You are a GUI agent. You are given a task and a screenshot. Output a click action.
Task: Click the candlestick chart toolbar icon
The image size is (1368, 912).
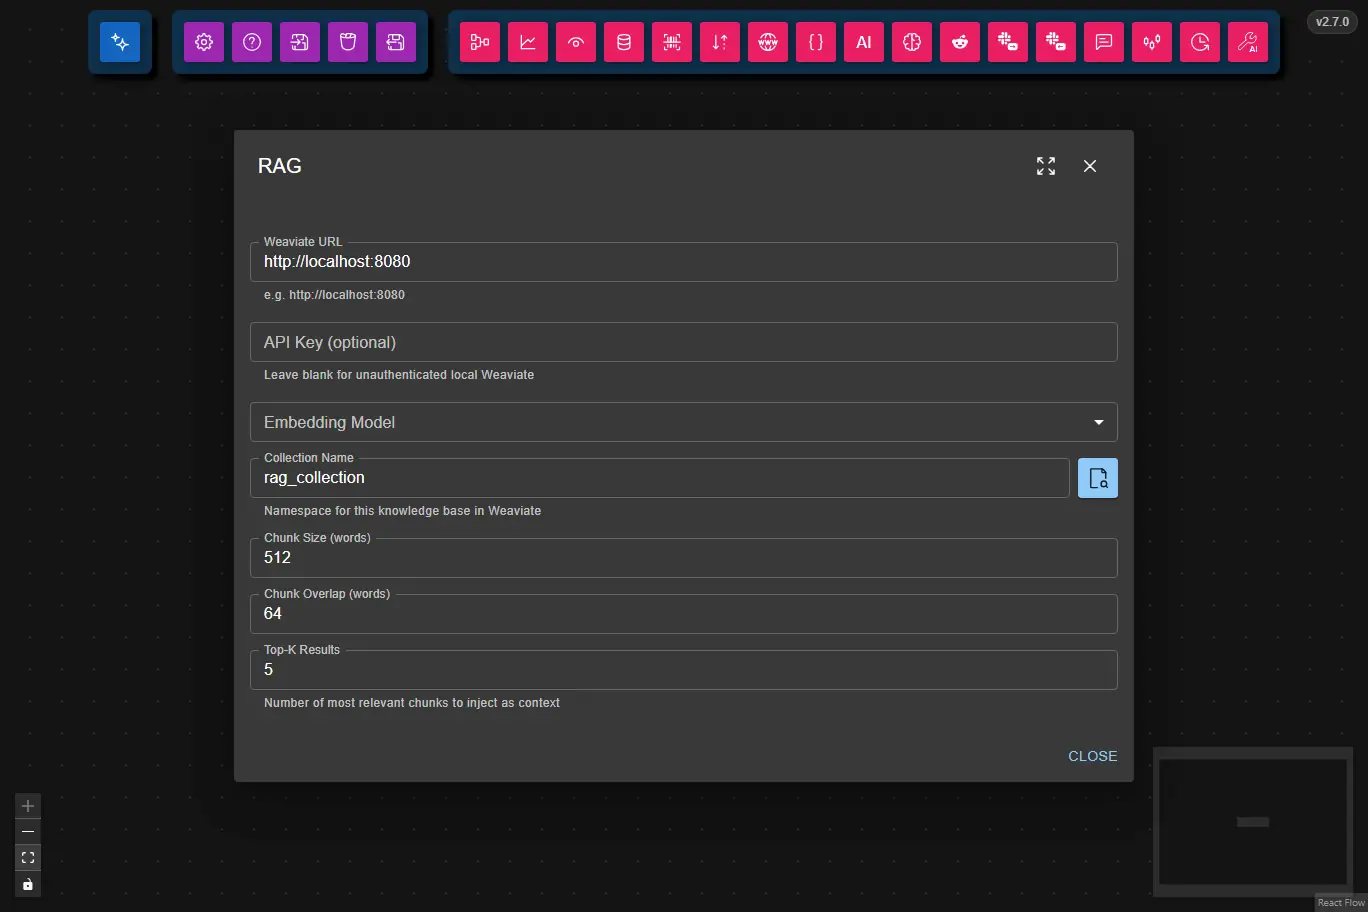[x=1152, y=42]
